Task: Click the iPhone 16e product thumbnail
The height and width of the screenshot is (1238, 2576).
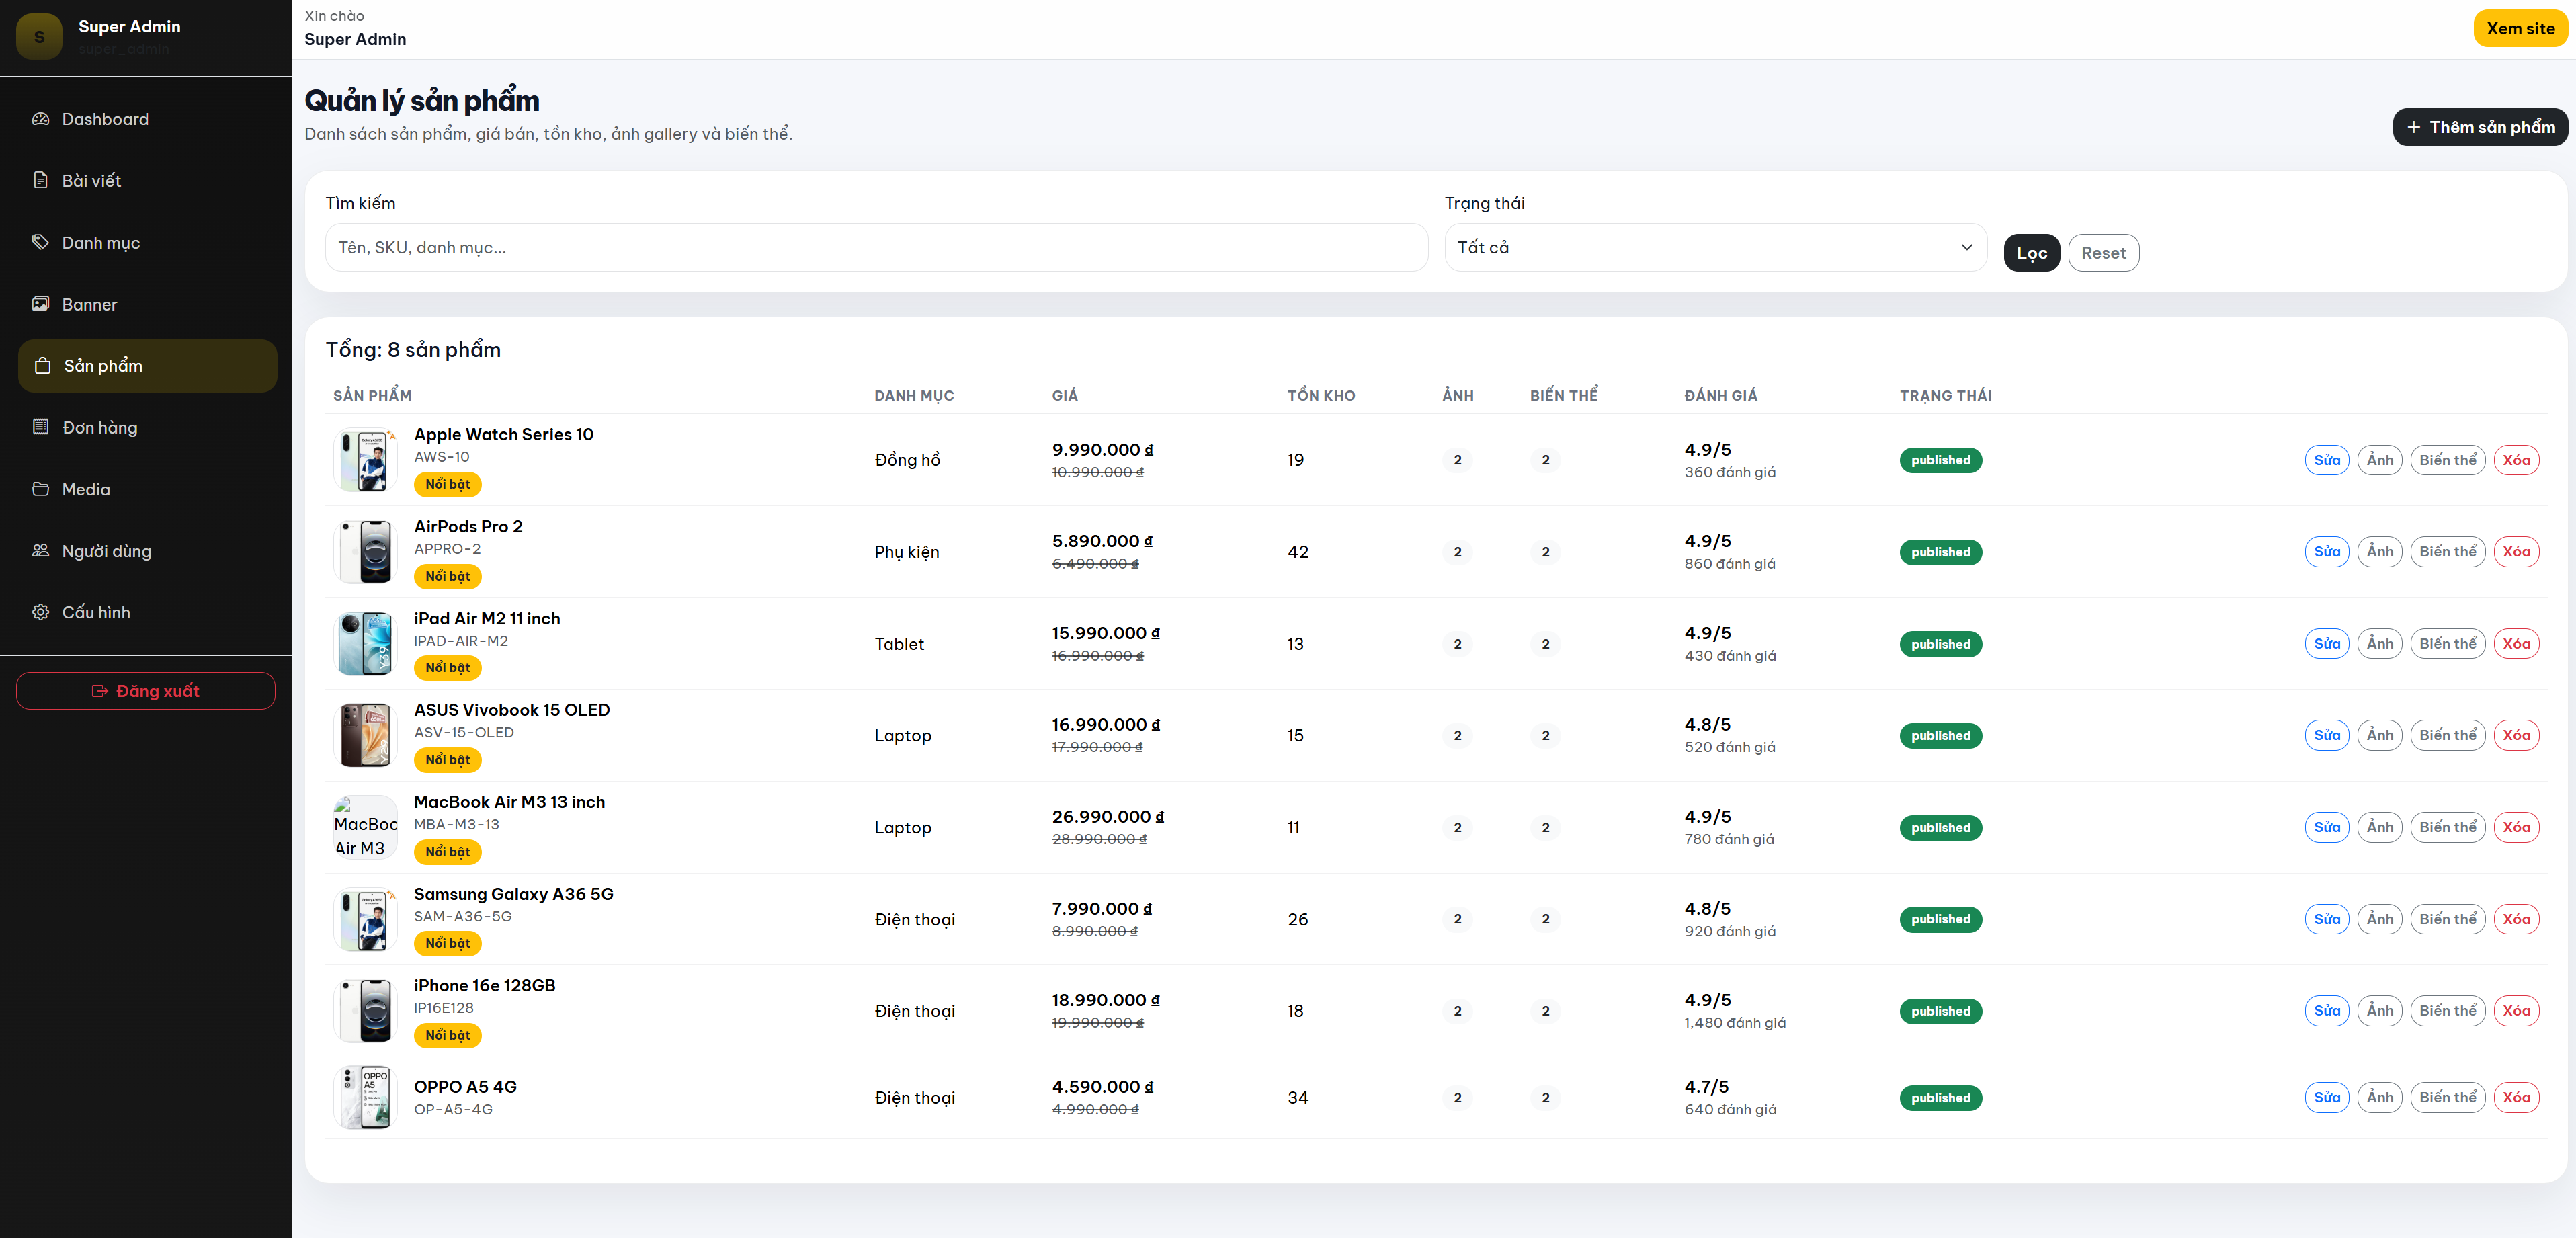Action: (365, 1011)
